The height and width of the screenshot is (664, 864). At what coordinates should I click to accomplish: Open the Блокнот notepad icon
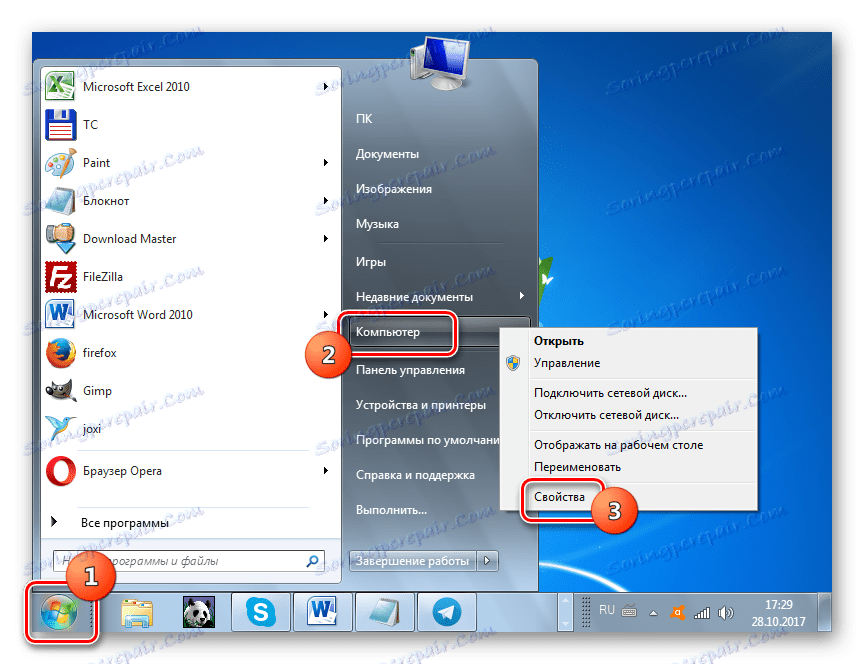point(60,201)
